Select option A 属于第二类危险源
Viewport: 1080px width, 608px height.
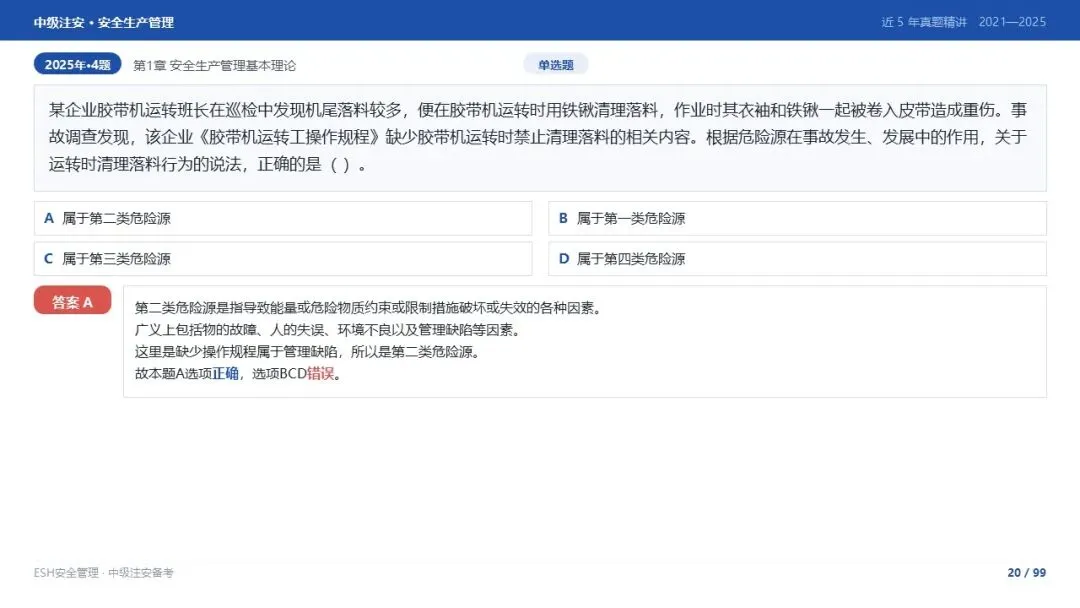point(283,218)
